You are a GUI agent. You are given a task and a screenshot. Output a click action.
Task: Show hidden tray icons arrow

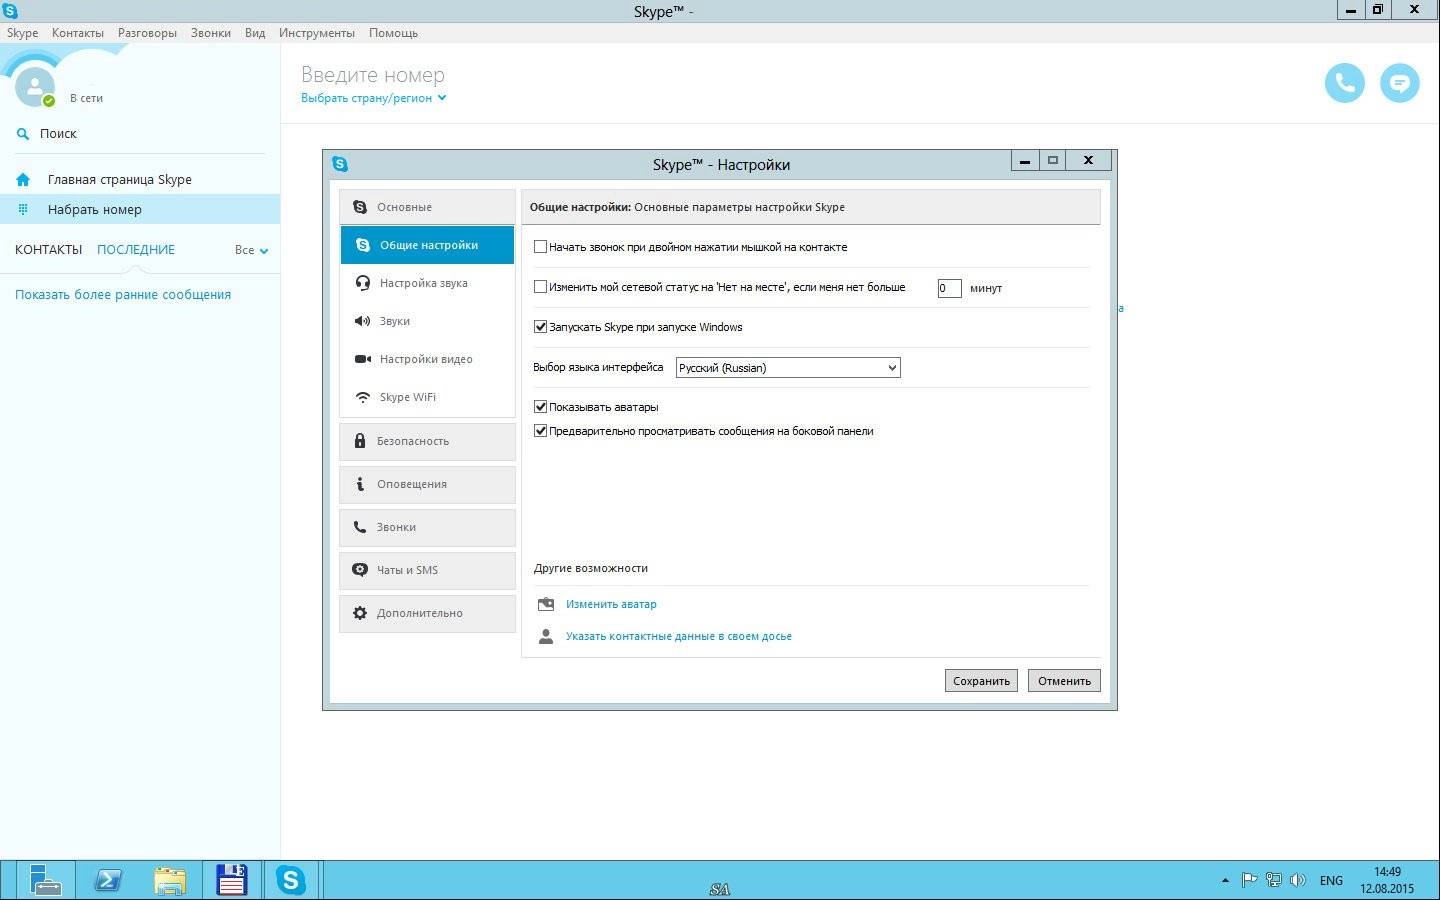pyautogui.click(x=1225, y=881)
